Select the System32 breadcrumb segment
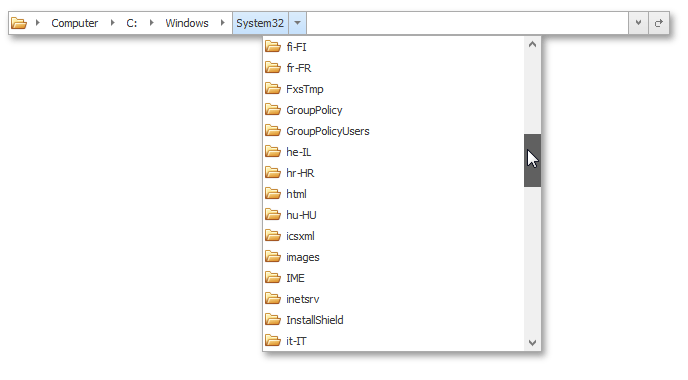 [x=260, y=23]
